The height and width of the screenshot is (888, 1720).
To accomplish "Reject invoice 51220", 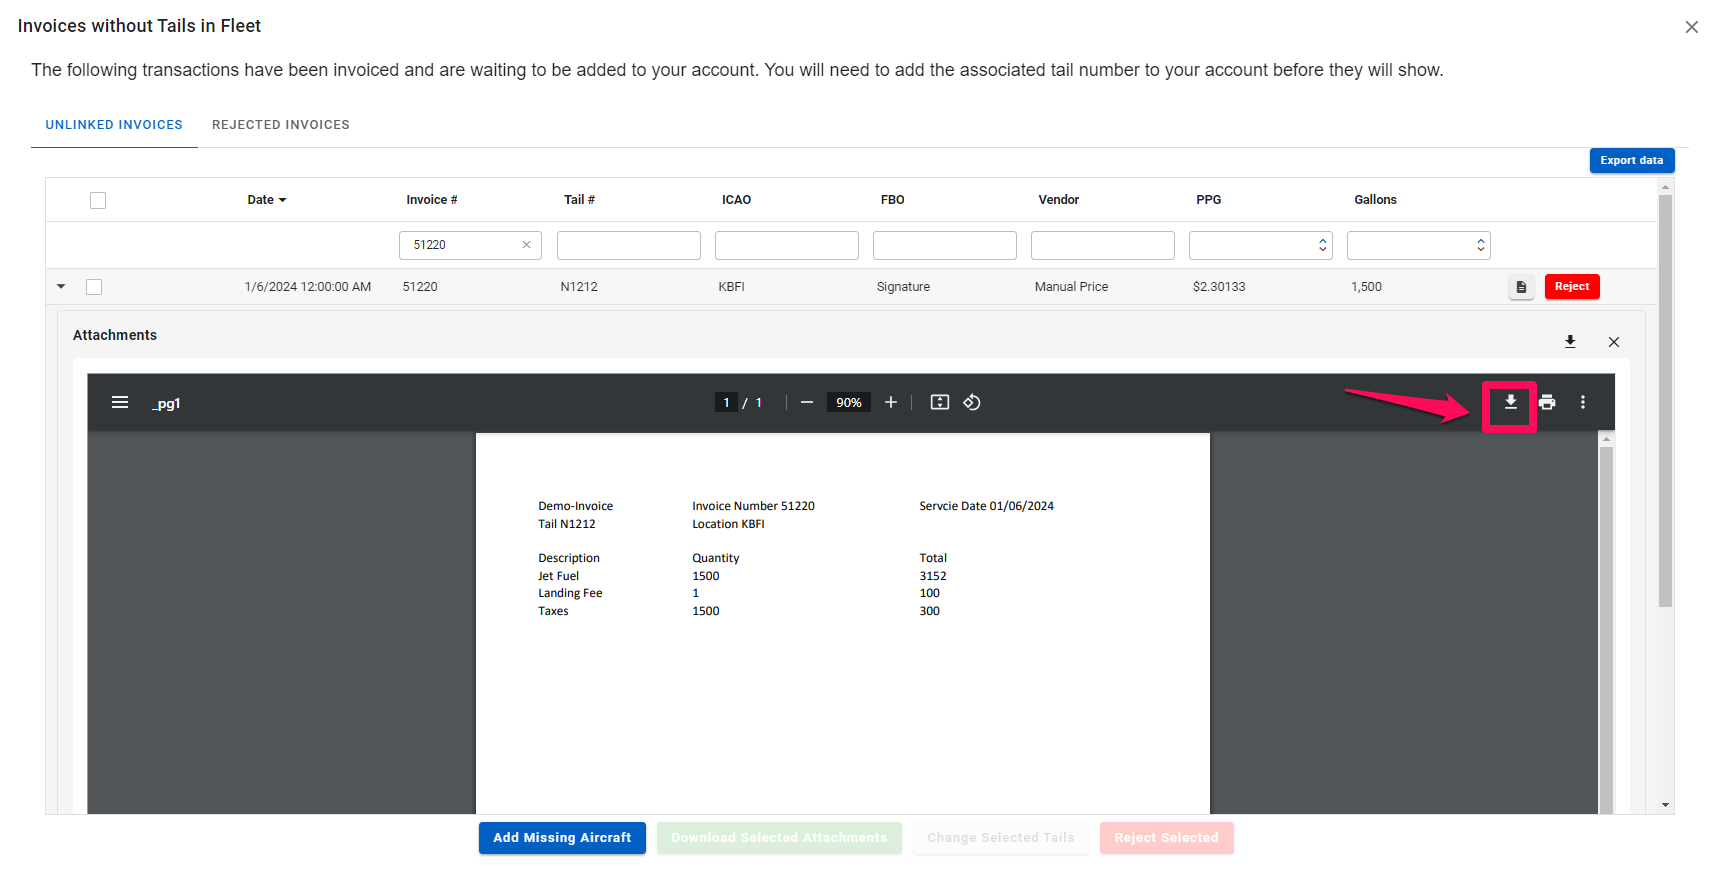I will (x=1572, y=287).
